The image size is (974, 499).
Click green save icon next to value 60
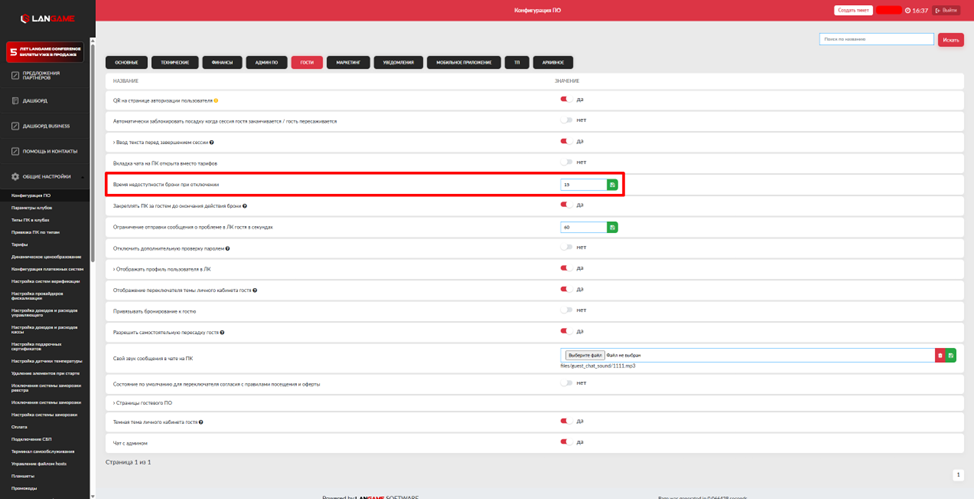click(x=612, y=227)
